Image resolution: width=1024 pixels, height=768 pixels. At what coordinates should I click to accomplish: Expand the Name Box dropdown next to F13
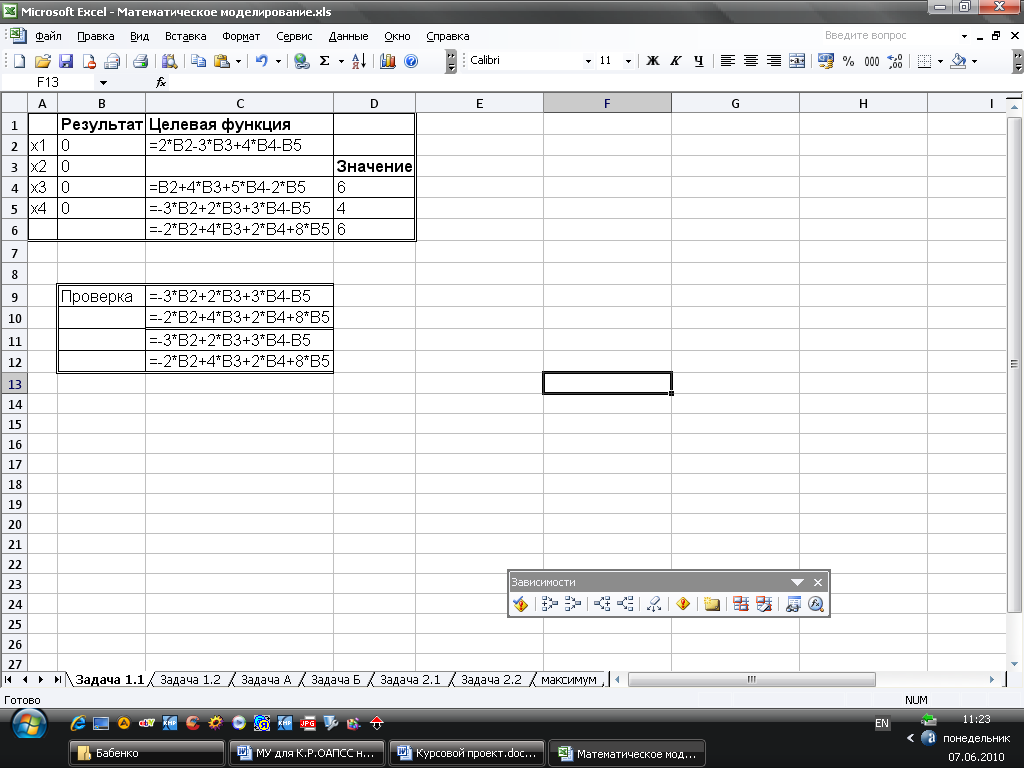(103, 82)
